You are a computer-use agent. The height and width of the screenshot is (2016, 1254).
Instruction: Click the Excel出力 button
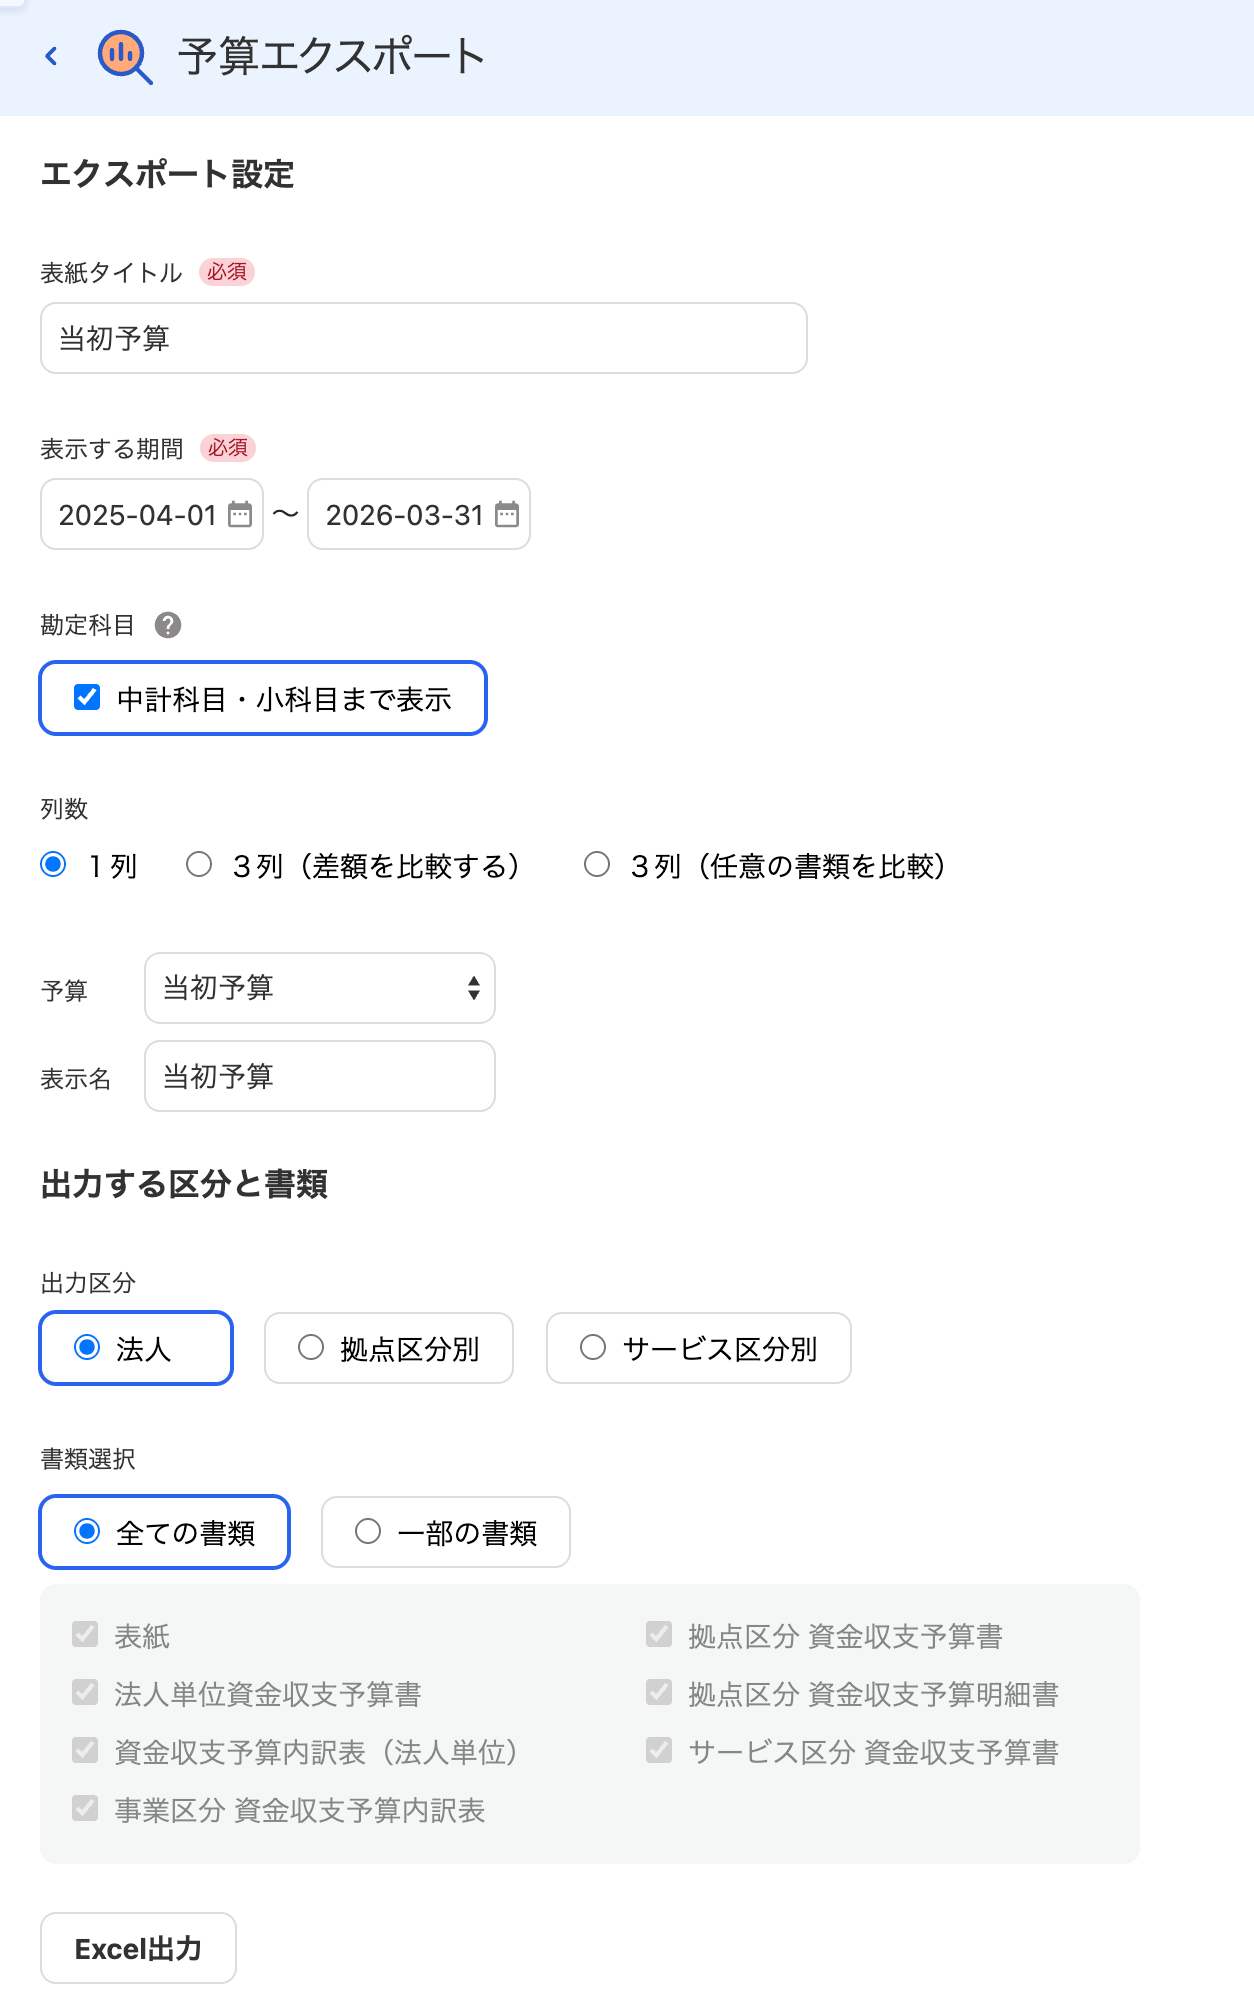tap(138, 1948)
